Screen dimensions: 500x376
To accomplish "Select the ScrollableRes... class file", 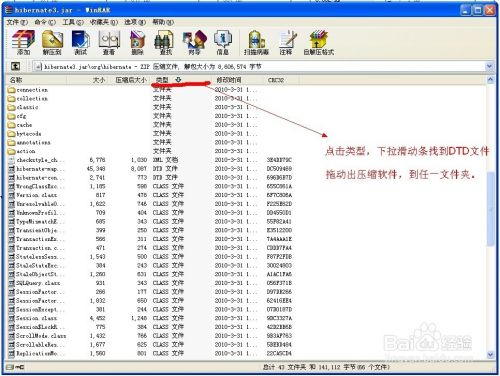I will pyautogui.click(x=150, y=344).
